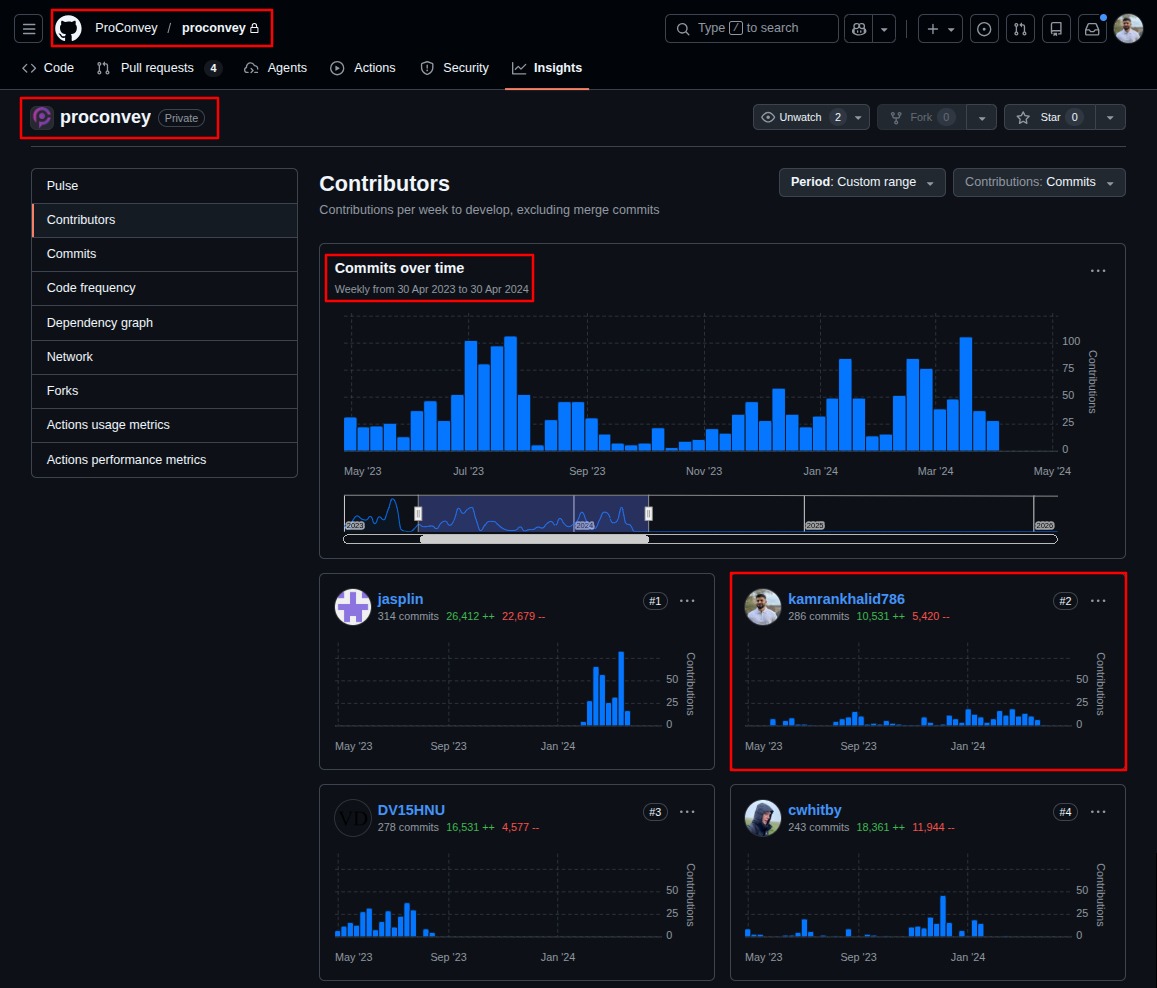Image resolution: width=1157 pixels, height=988 pixels.
Task: Open options menu on jasplin card
Action: pyautogui.click(x=687, y=601)
